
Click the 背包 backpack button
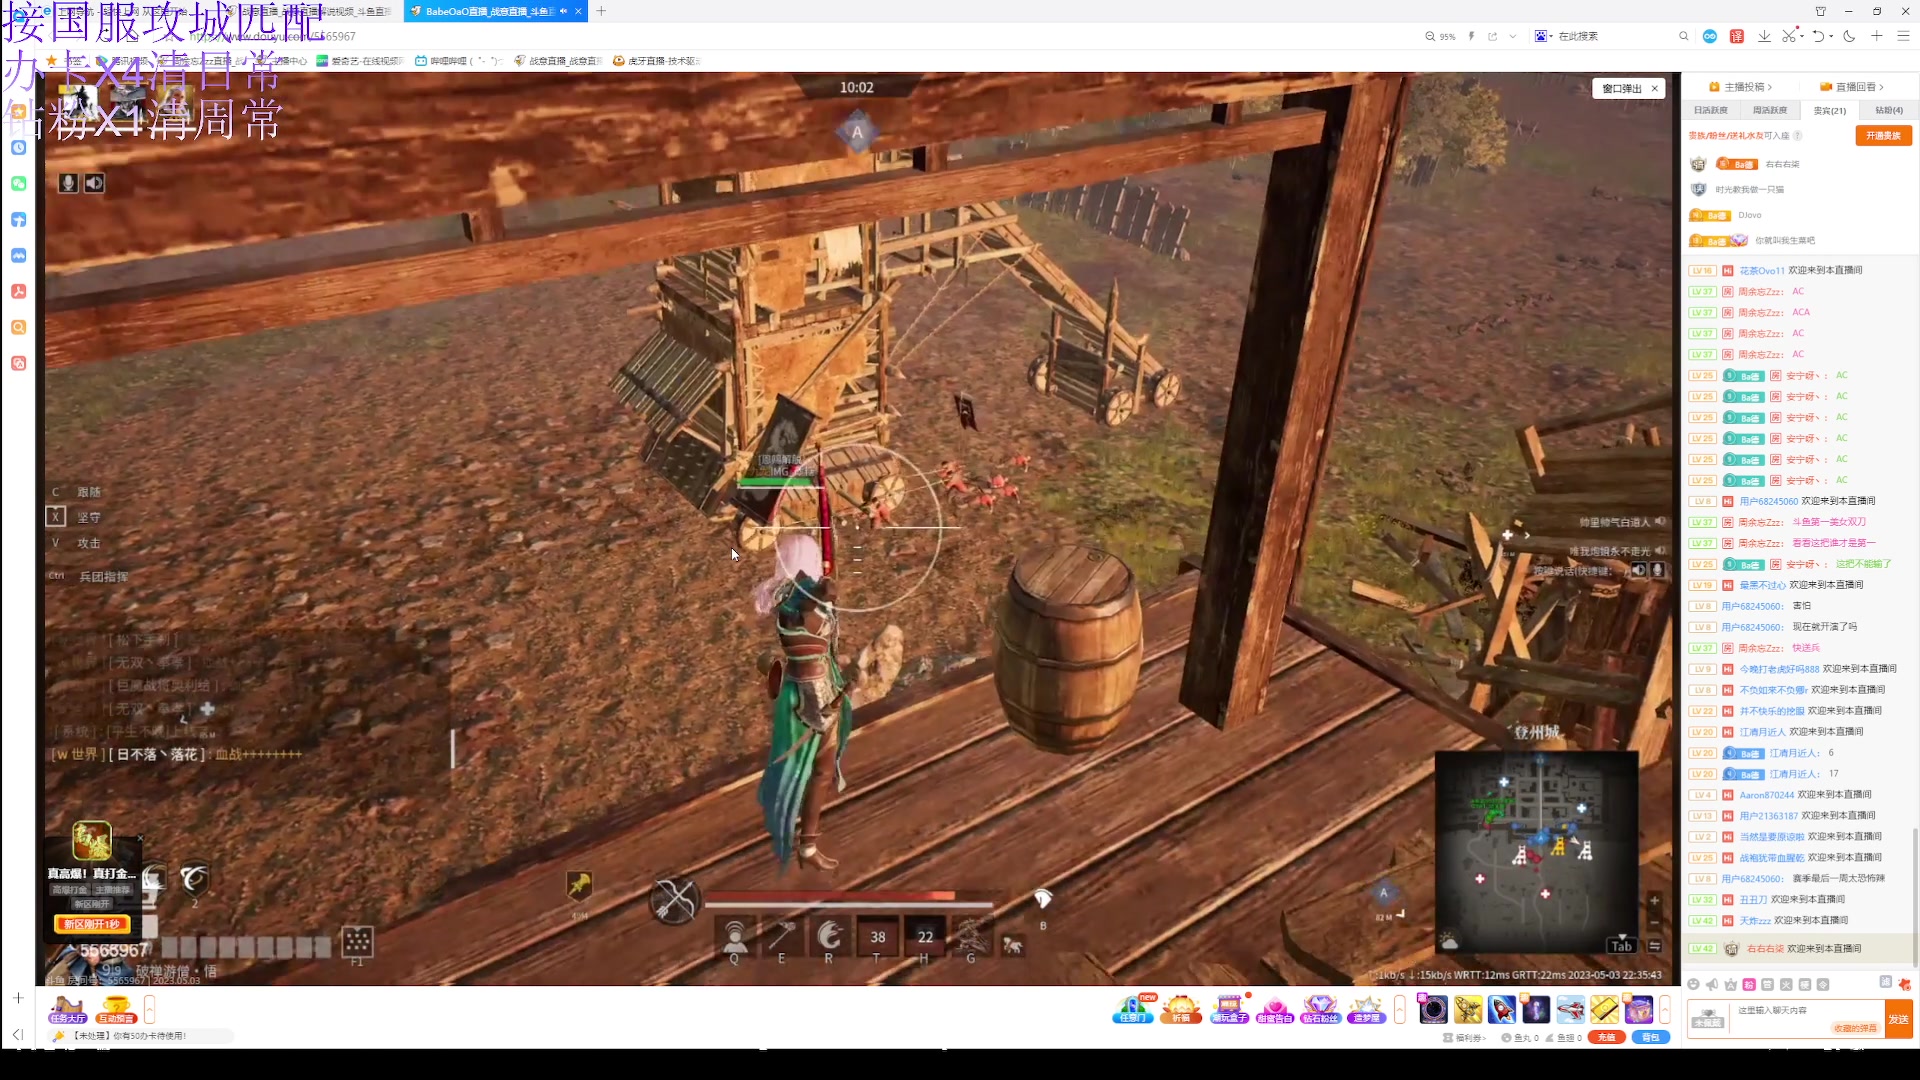[1651, 1037]
